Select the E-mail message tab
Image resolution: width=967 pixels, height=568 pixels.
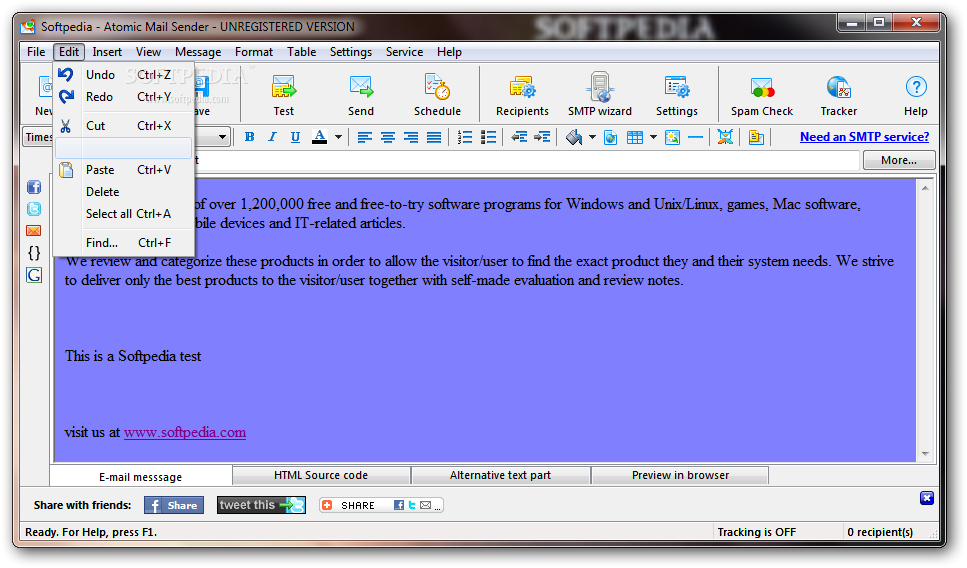tap(141, 477)
